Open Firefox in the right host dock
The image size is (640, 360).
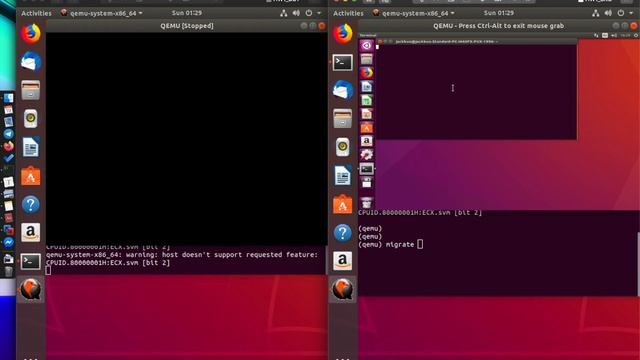point(342,33)
